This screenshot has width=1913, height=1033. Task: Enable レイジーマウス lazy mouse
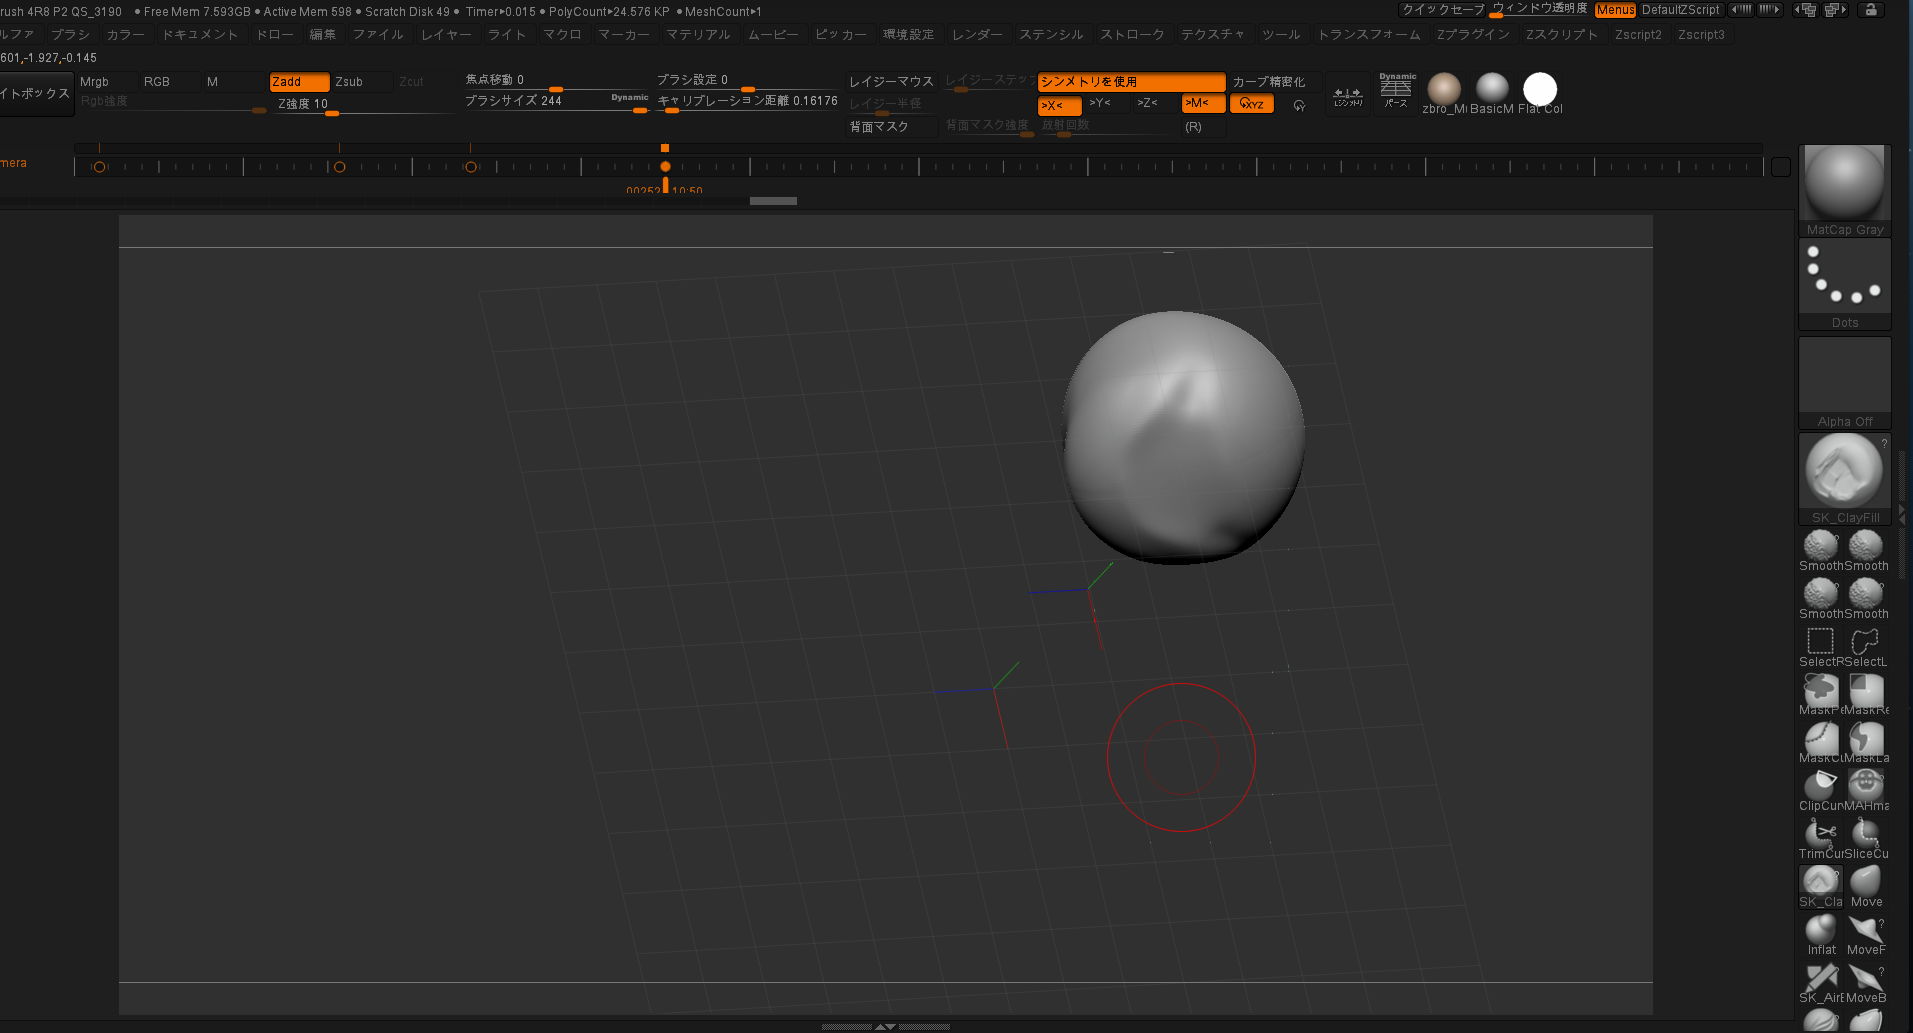click(x=891, y=82)
